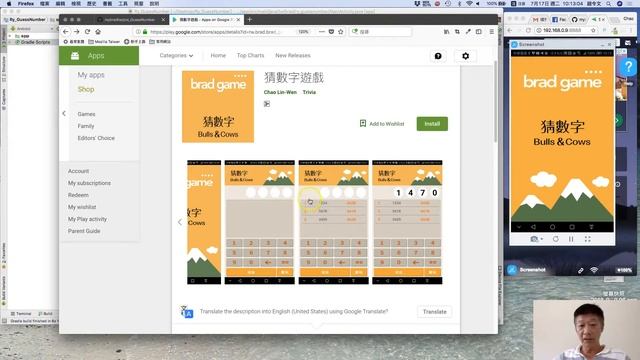Image resolution: width=640 pixels, height=360 pixels.
Task: Open Top Charts in Play Store
Action: point(250,56)
